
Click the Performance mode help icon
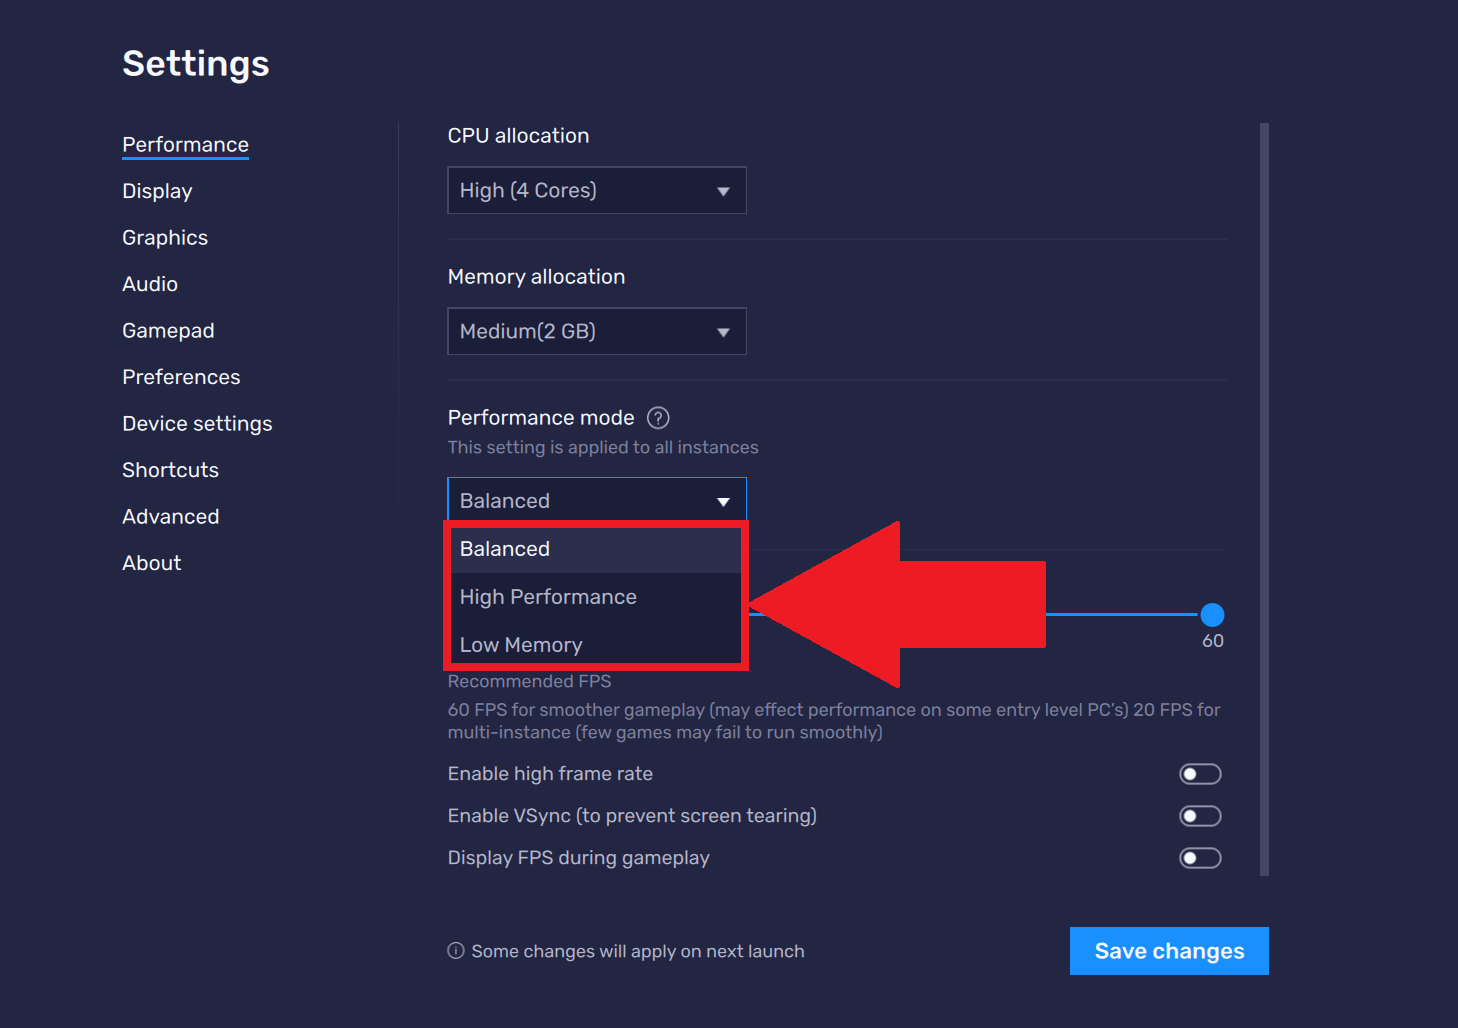[x=658, y=418]
